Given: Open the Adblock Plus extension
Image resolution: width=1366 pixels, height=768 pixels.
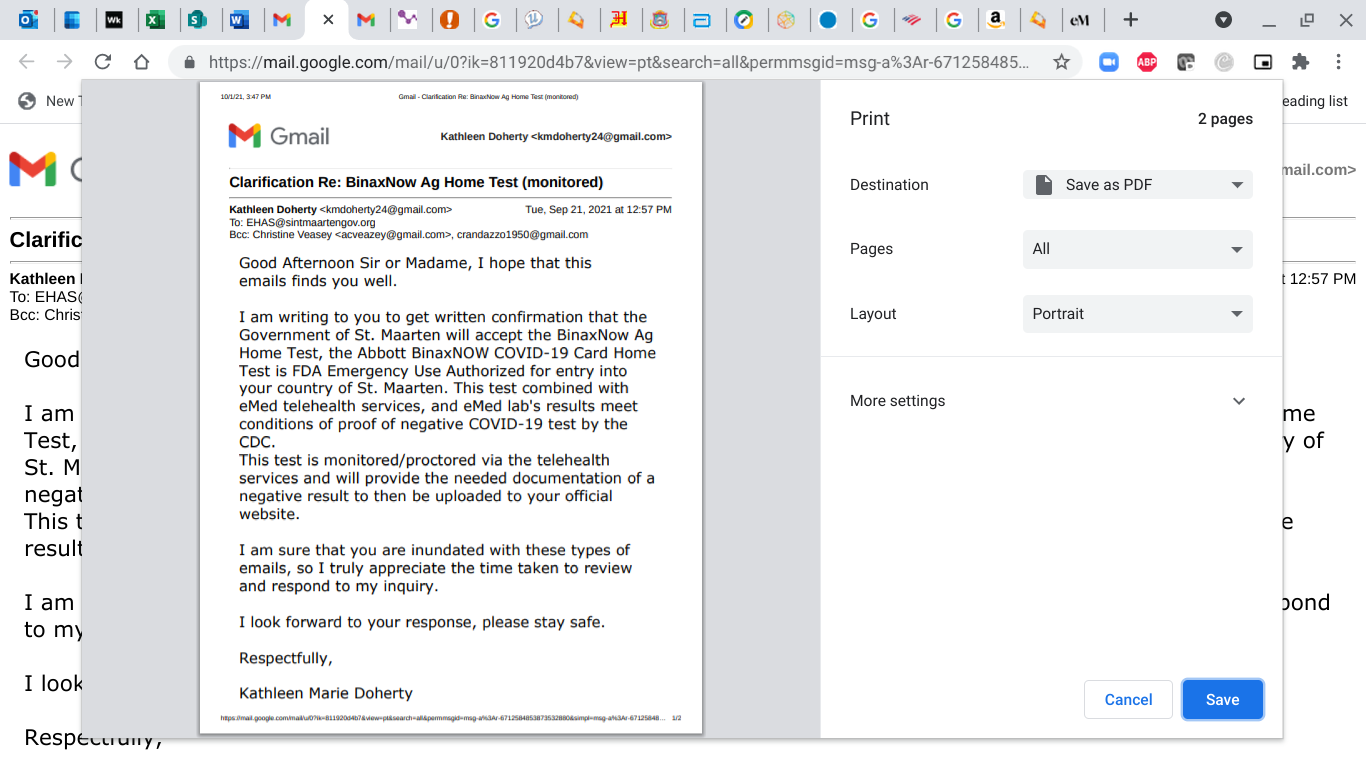Looking at the screenshot, I should (1147, 62).
